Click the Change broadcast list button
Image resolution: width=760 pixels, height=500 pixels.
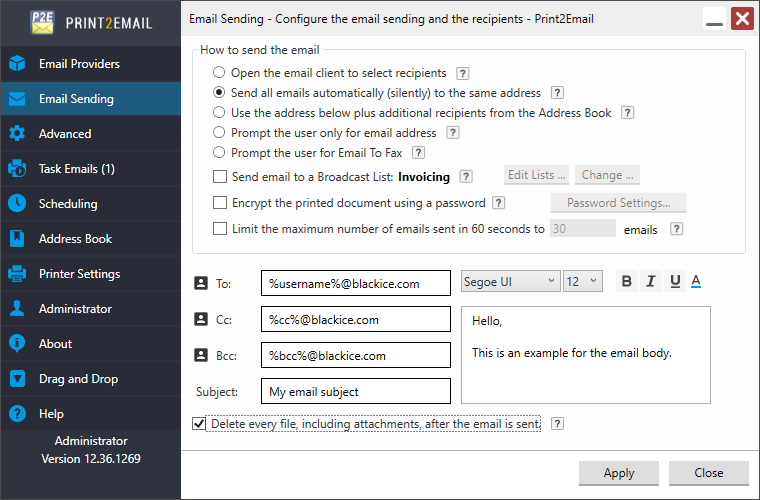coord(607,175)
